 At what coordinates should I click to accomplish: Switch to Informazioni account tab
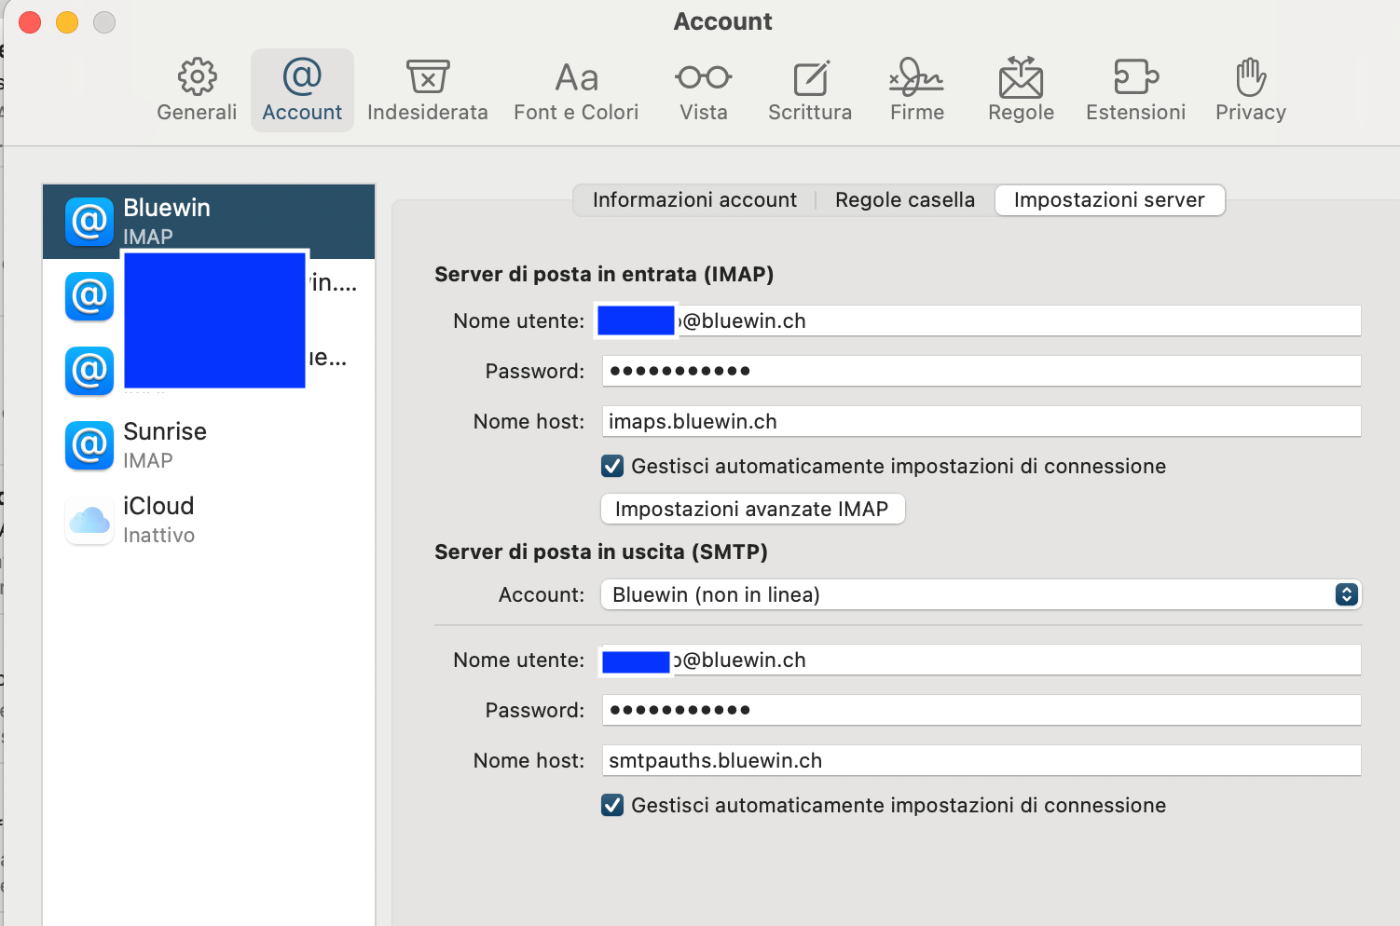pos(695,200)
